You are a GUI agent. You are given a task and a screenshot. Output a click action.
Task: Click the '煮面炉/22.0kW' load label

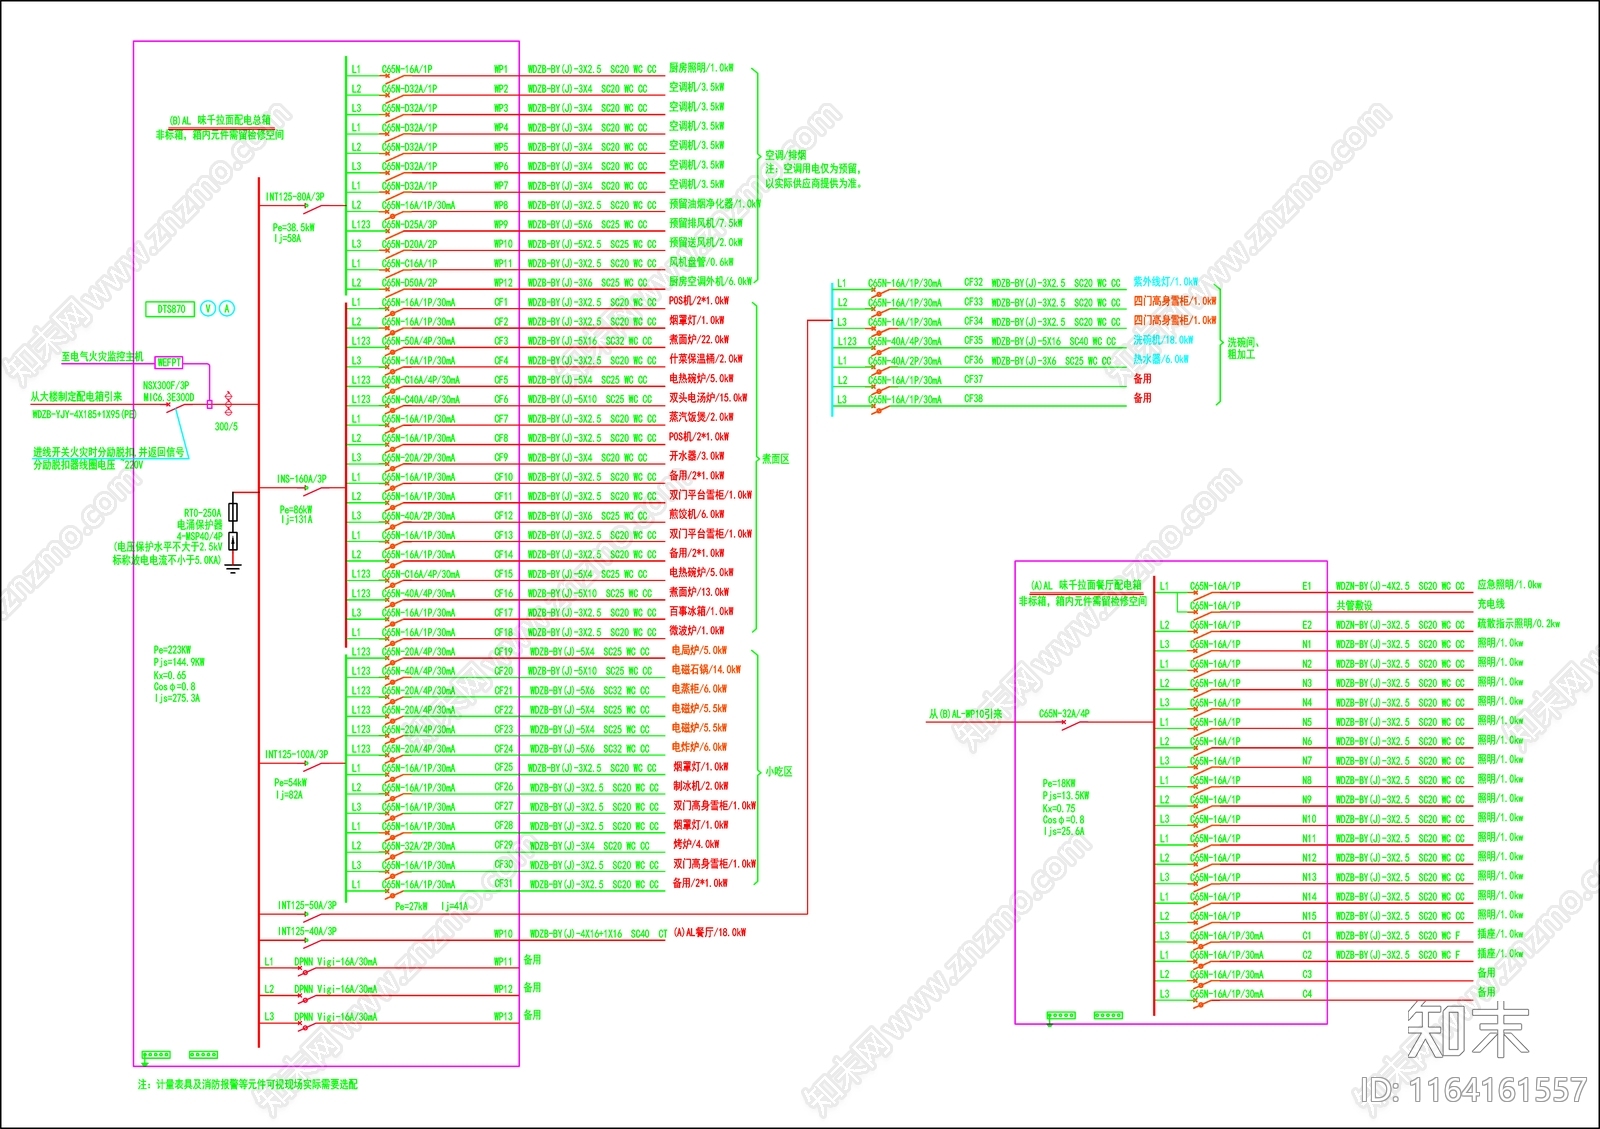[x=699, y=339]
